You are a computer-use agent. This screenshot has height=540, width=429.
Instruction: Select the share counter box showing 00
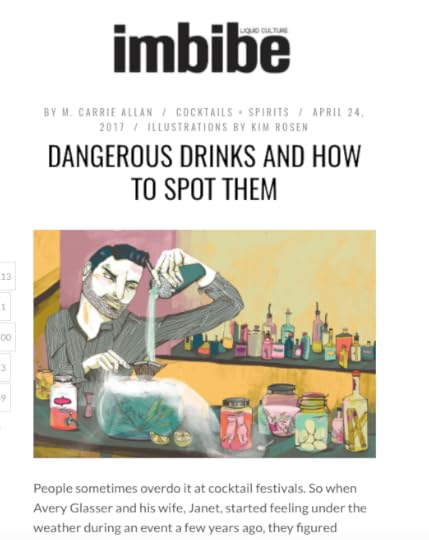point(7,337)
